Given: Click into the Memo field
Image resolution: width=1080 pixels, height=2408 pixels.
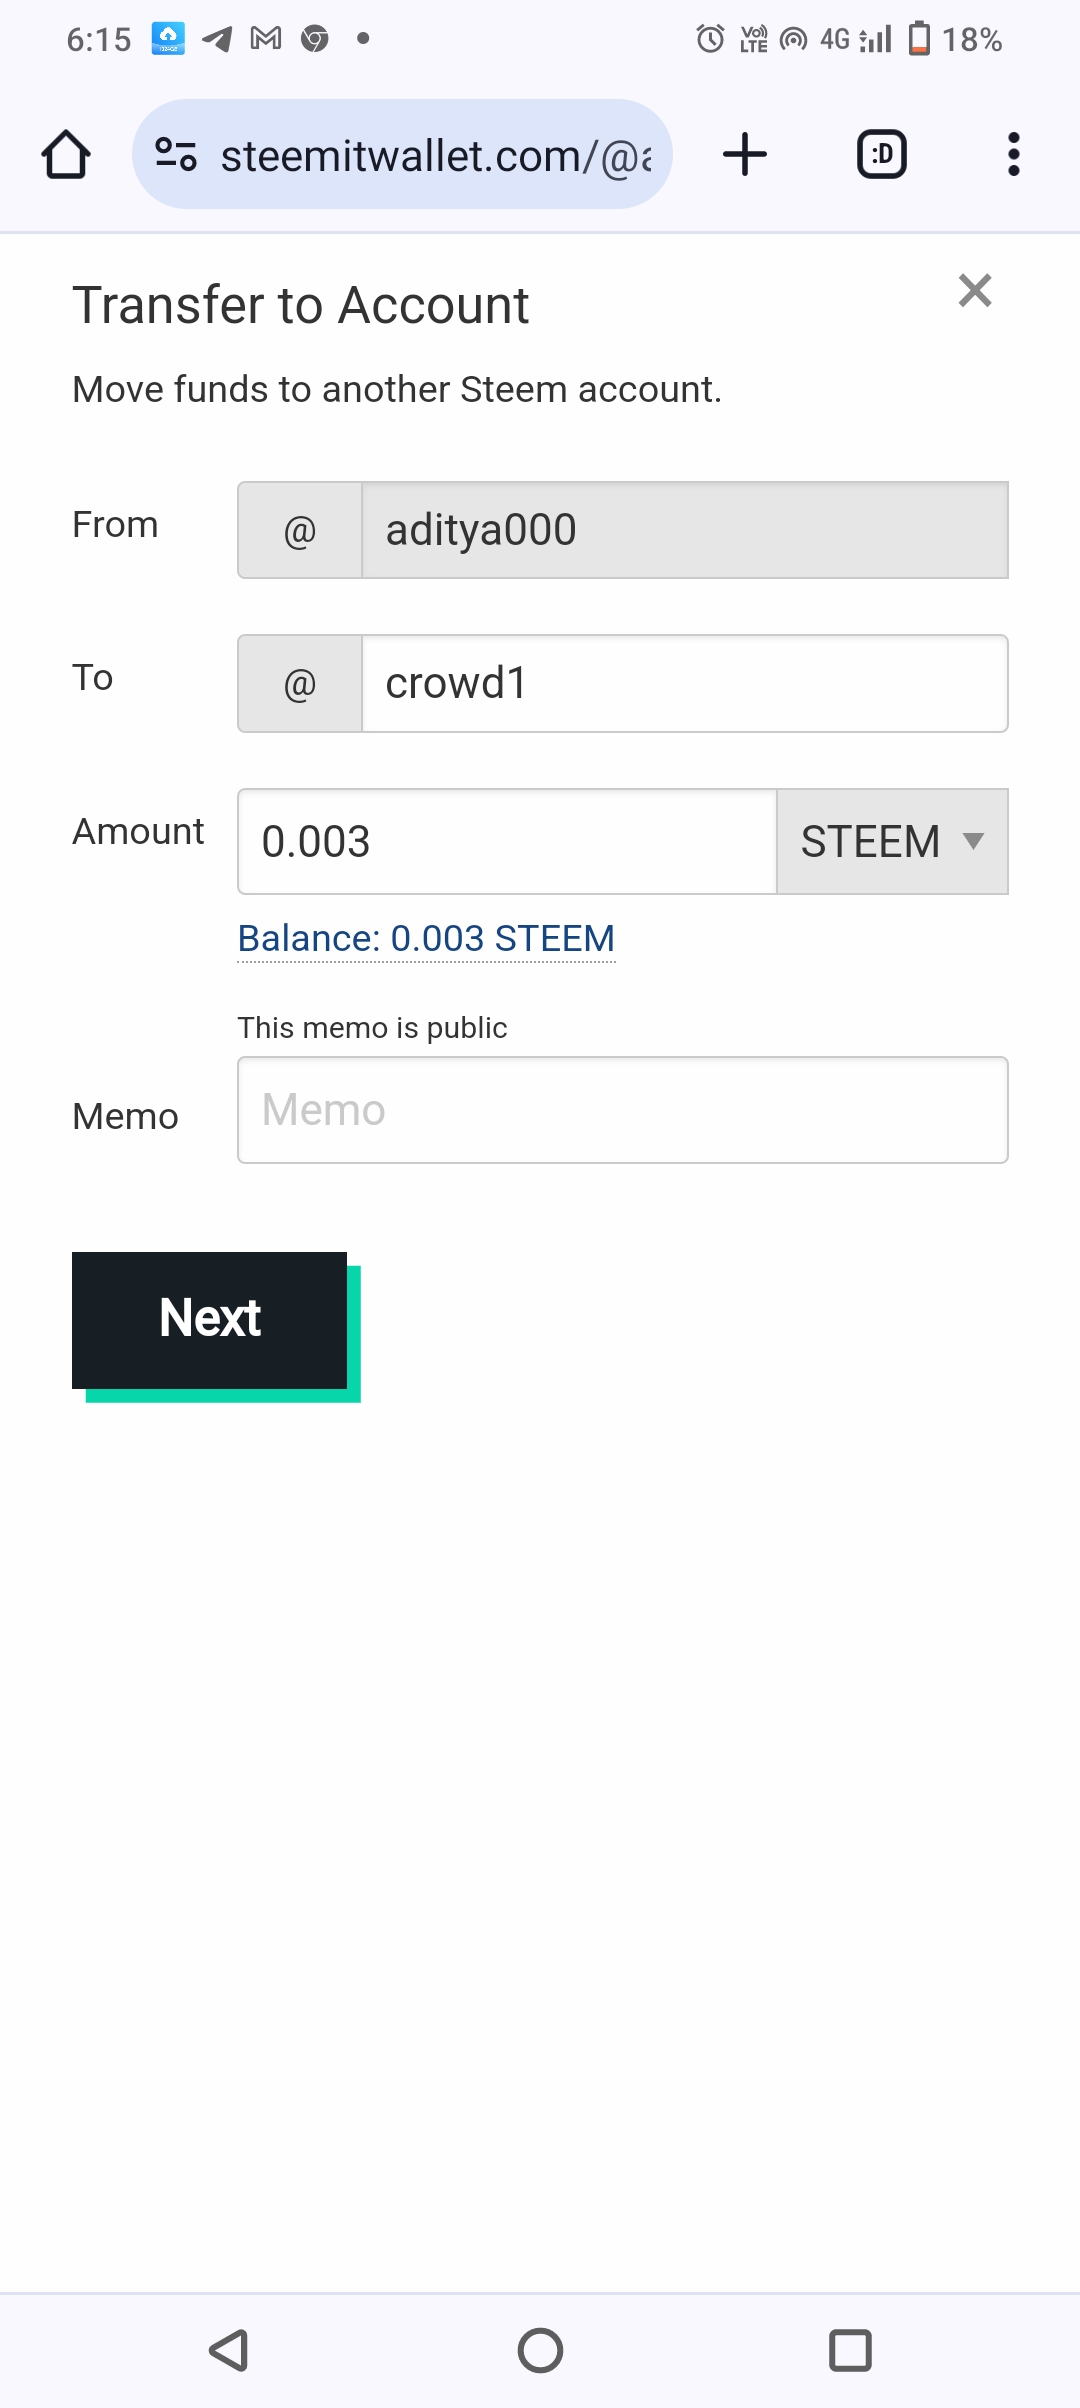Looking at the screenshot, I should point(622,1110).
